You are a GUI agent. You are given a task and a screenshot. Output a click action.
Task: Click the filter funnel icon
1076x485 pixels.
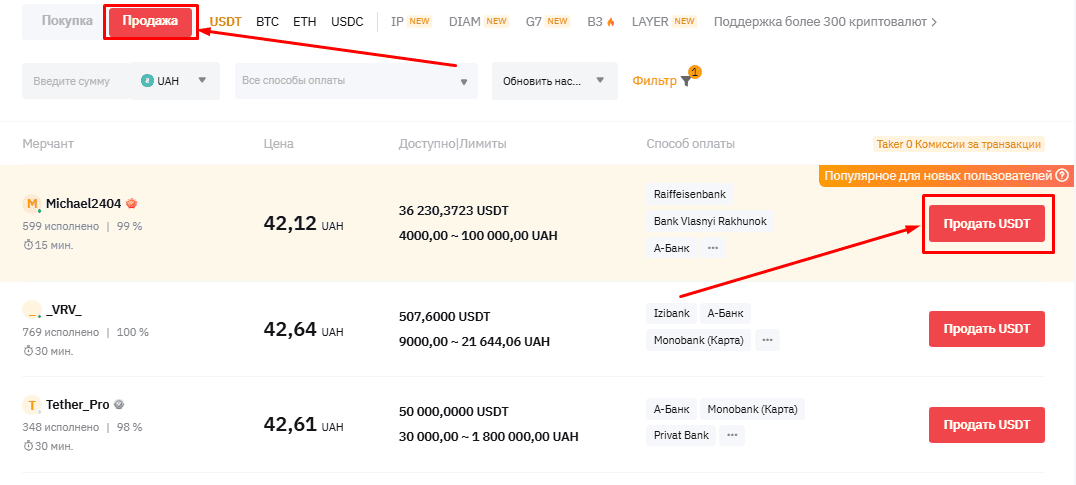point(686,81)
